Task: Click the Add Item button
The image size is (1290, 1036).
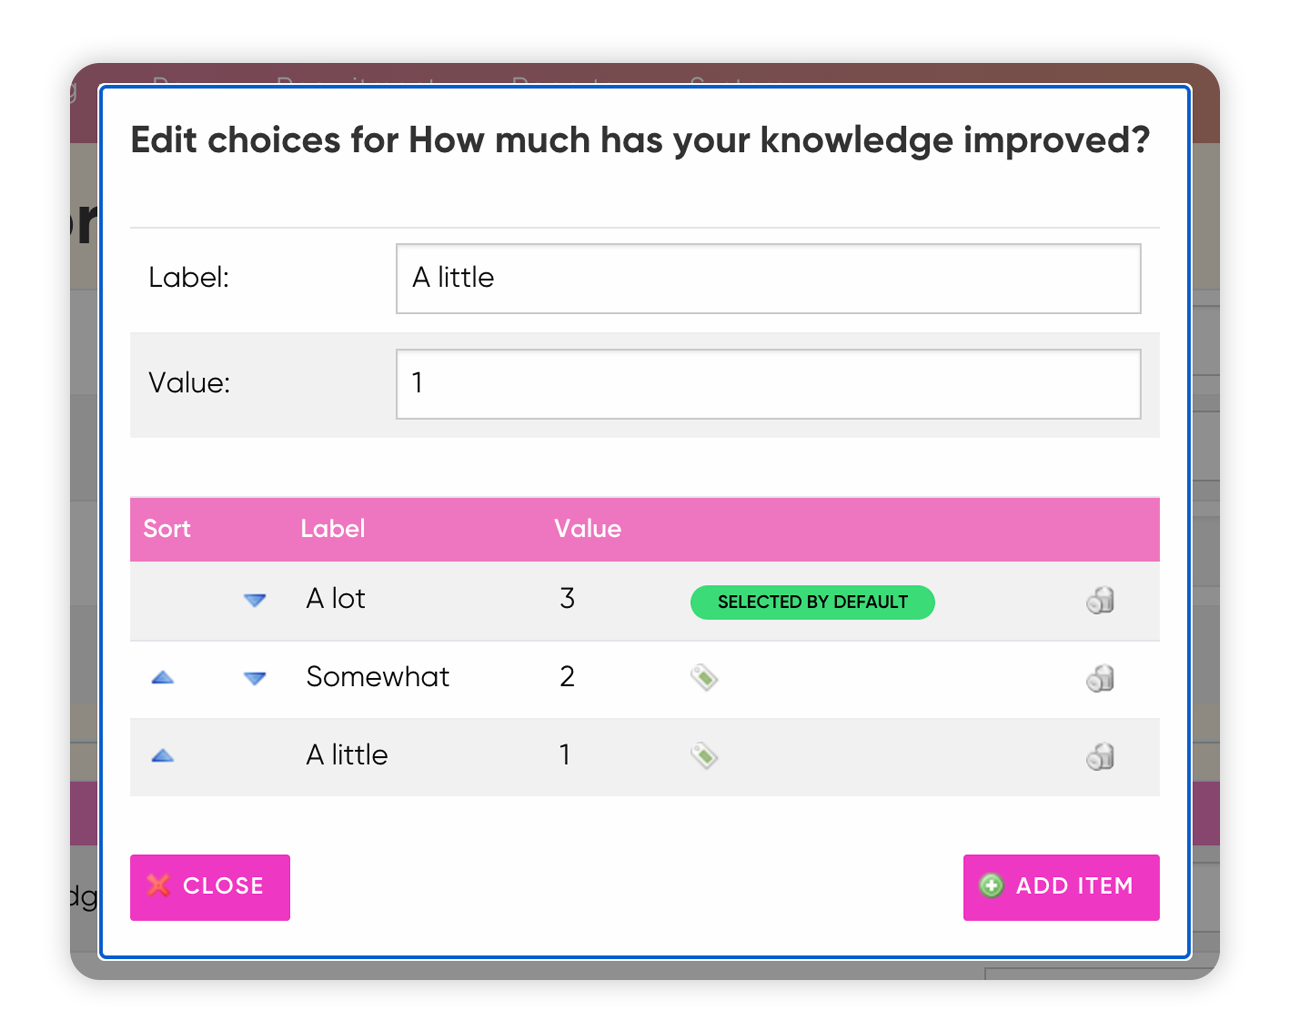Action: (x=1061, y=887)
